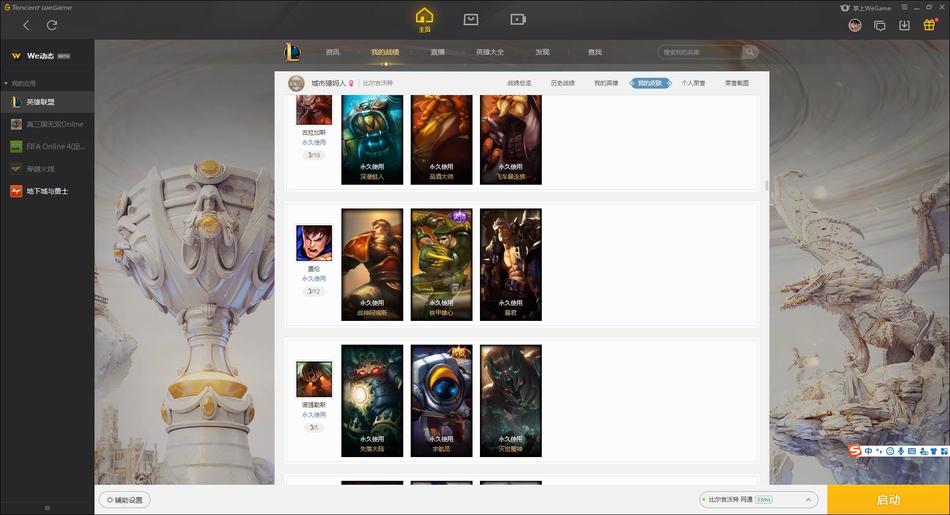Open the 资讯 tab
The width and height of the screenshot is (950, 515).
(333, 52)
